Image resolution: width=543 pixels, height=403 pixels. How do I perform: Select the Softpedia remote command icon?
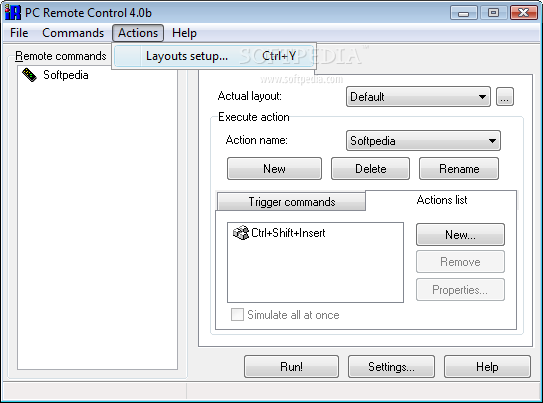tap(29, 75)
